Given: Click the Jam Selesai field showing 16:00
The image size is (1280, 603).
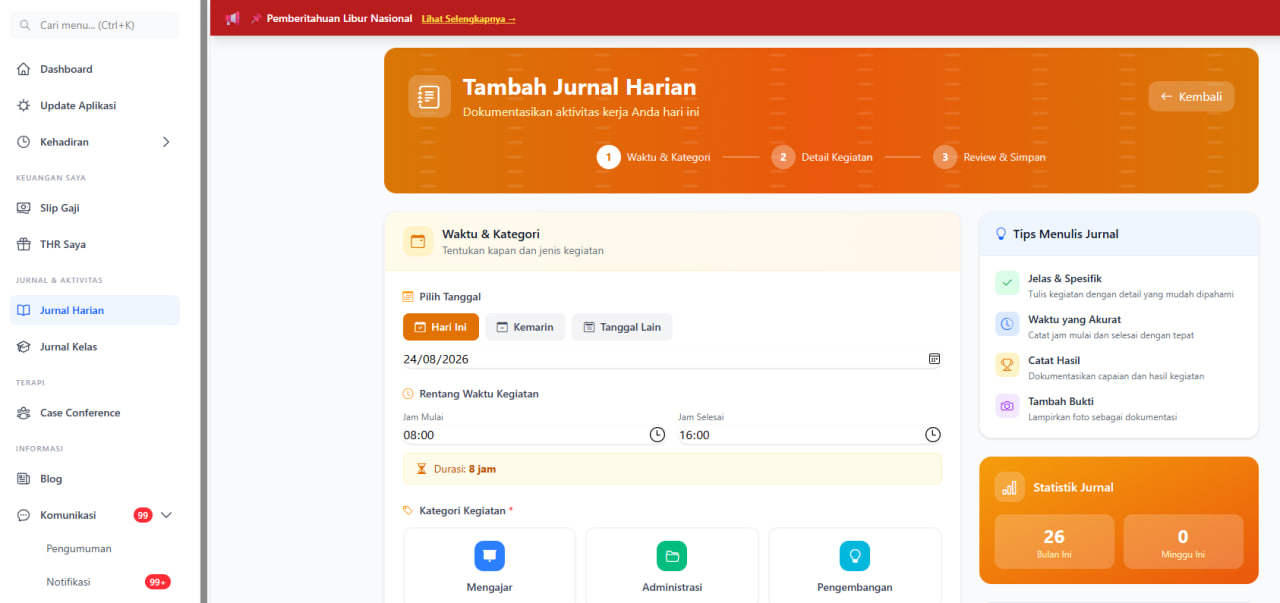Looking at the screenshot, I should tap(810, 435).
